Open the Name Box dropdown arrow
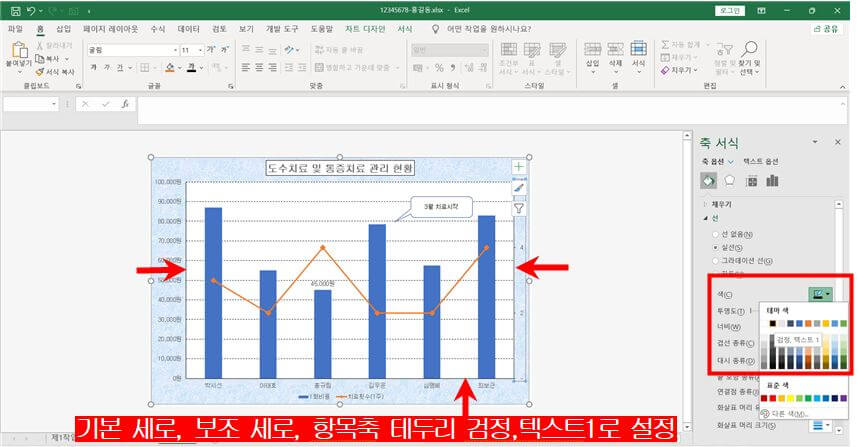Screen dimensions: 857x447 [x=54, y=104]
